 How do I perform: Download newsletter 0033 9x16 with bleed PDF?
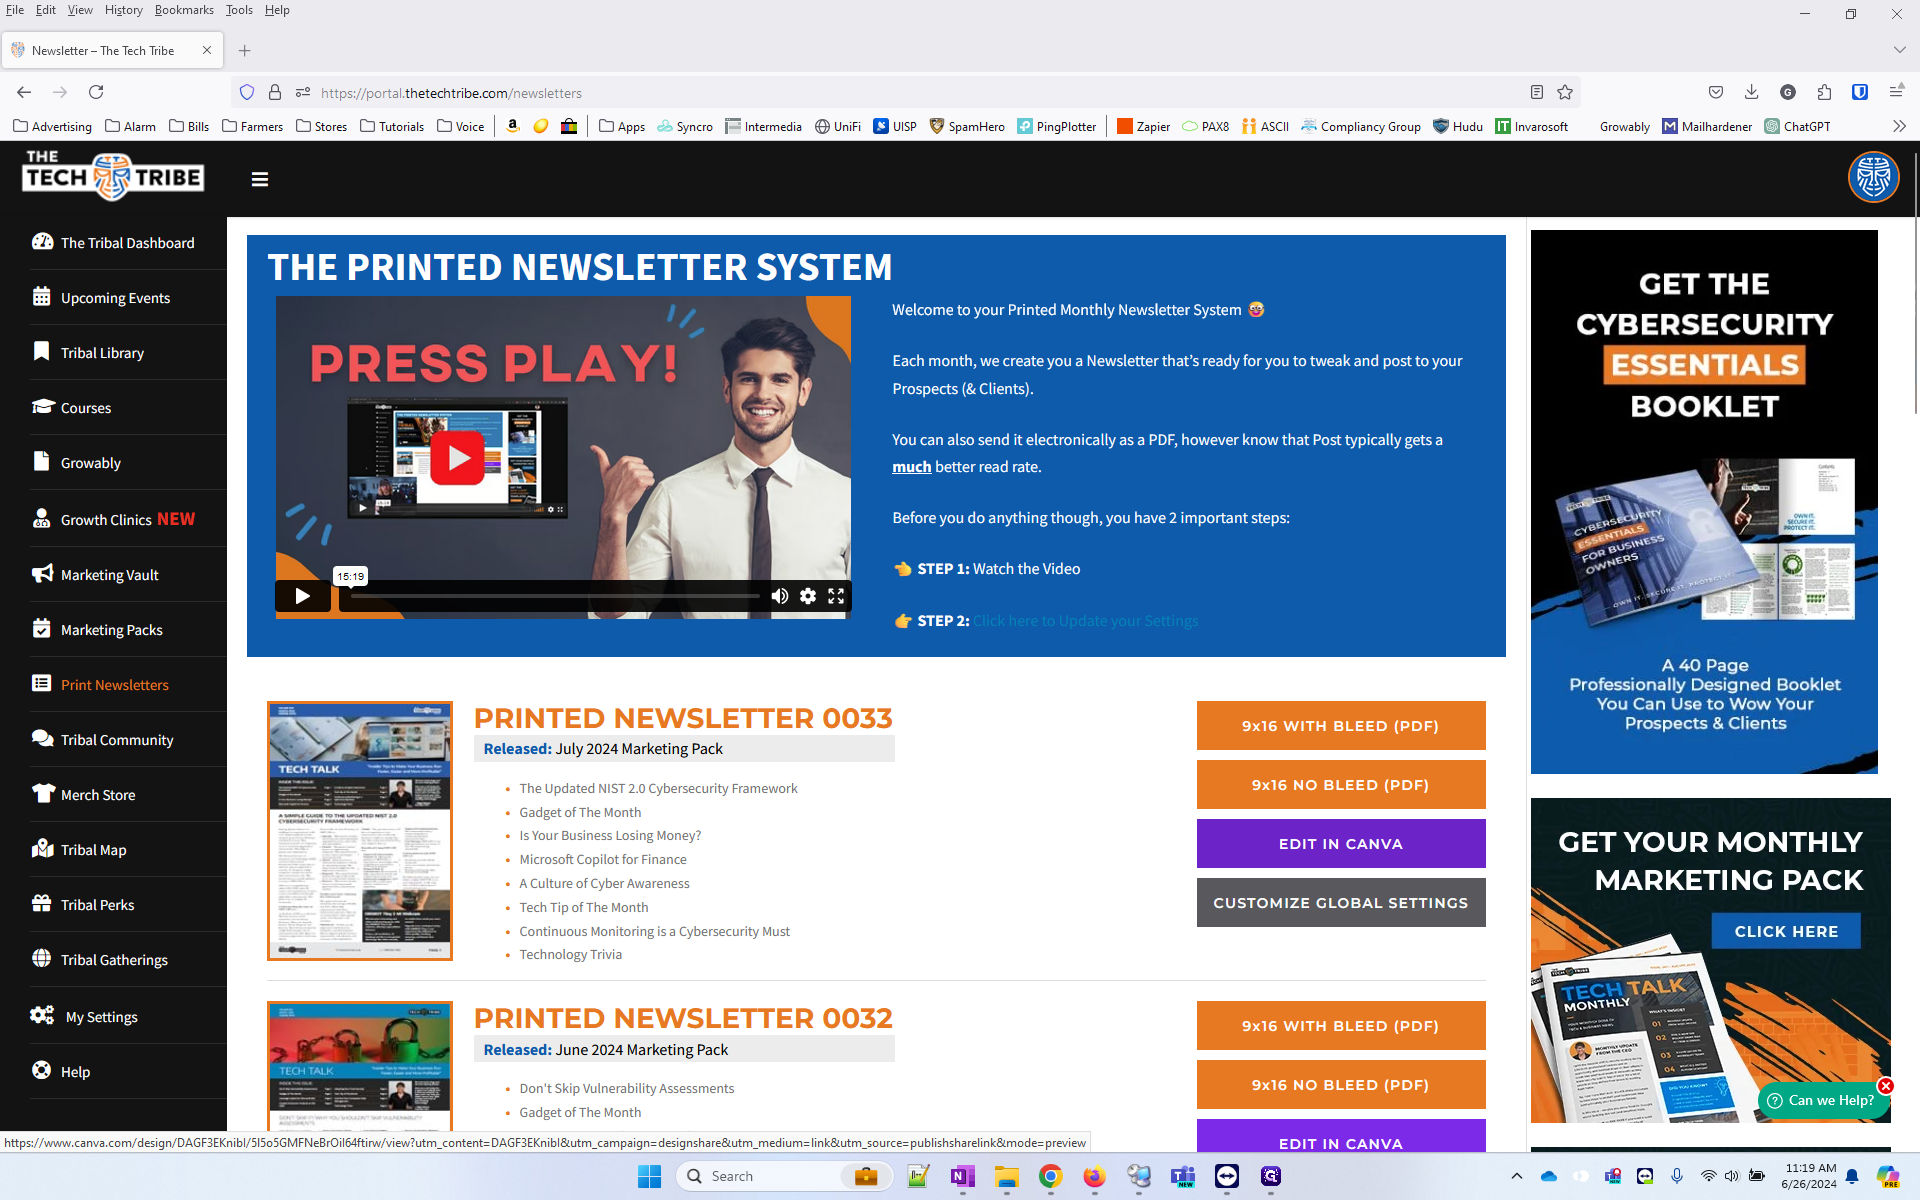[x=1341, y=726]
